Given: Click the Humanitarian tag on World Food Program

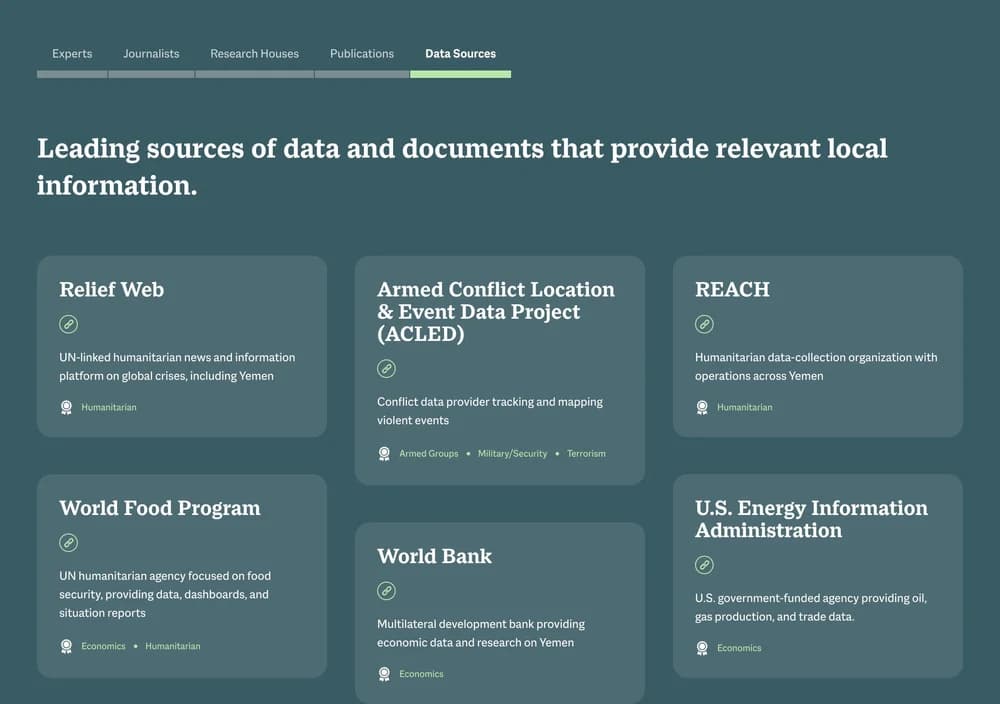Looking at the screenshot, I should (x=173, y=647).
